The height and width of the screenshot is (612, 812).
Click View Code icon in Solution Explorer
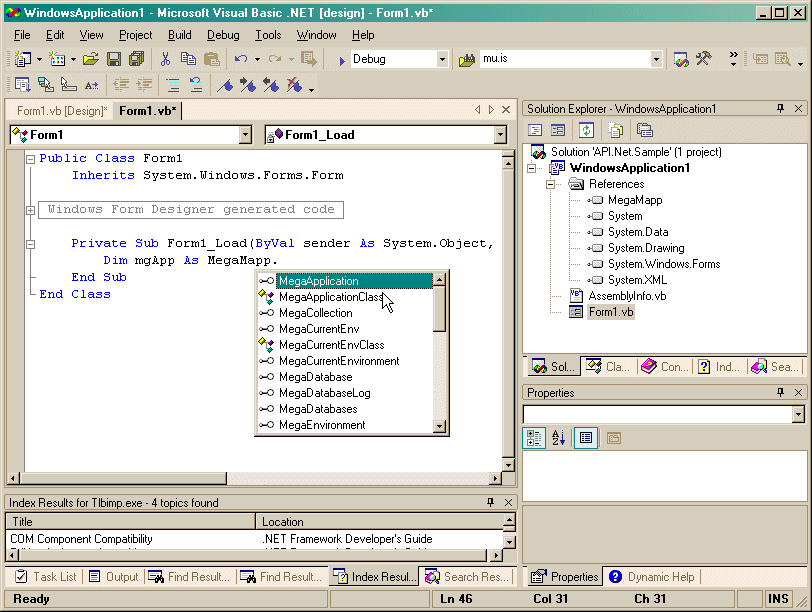tap(536, 130)
